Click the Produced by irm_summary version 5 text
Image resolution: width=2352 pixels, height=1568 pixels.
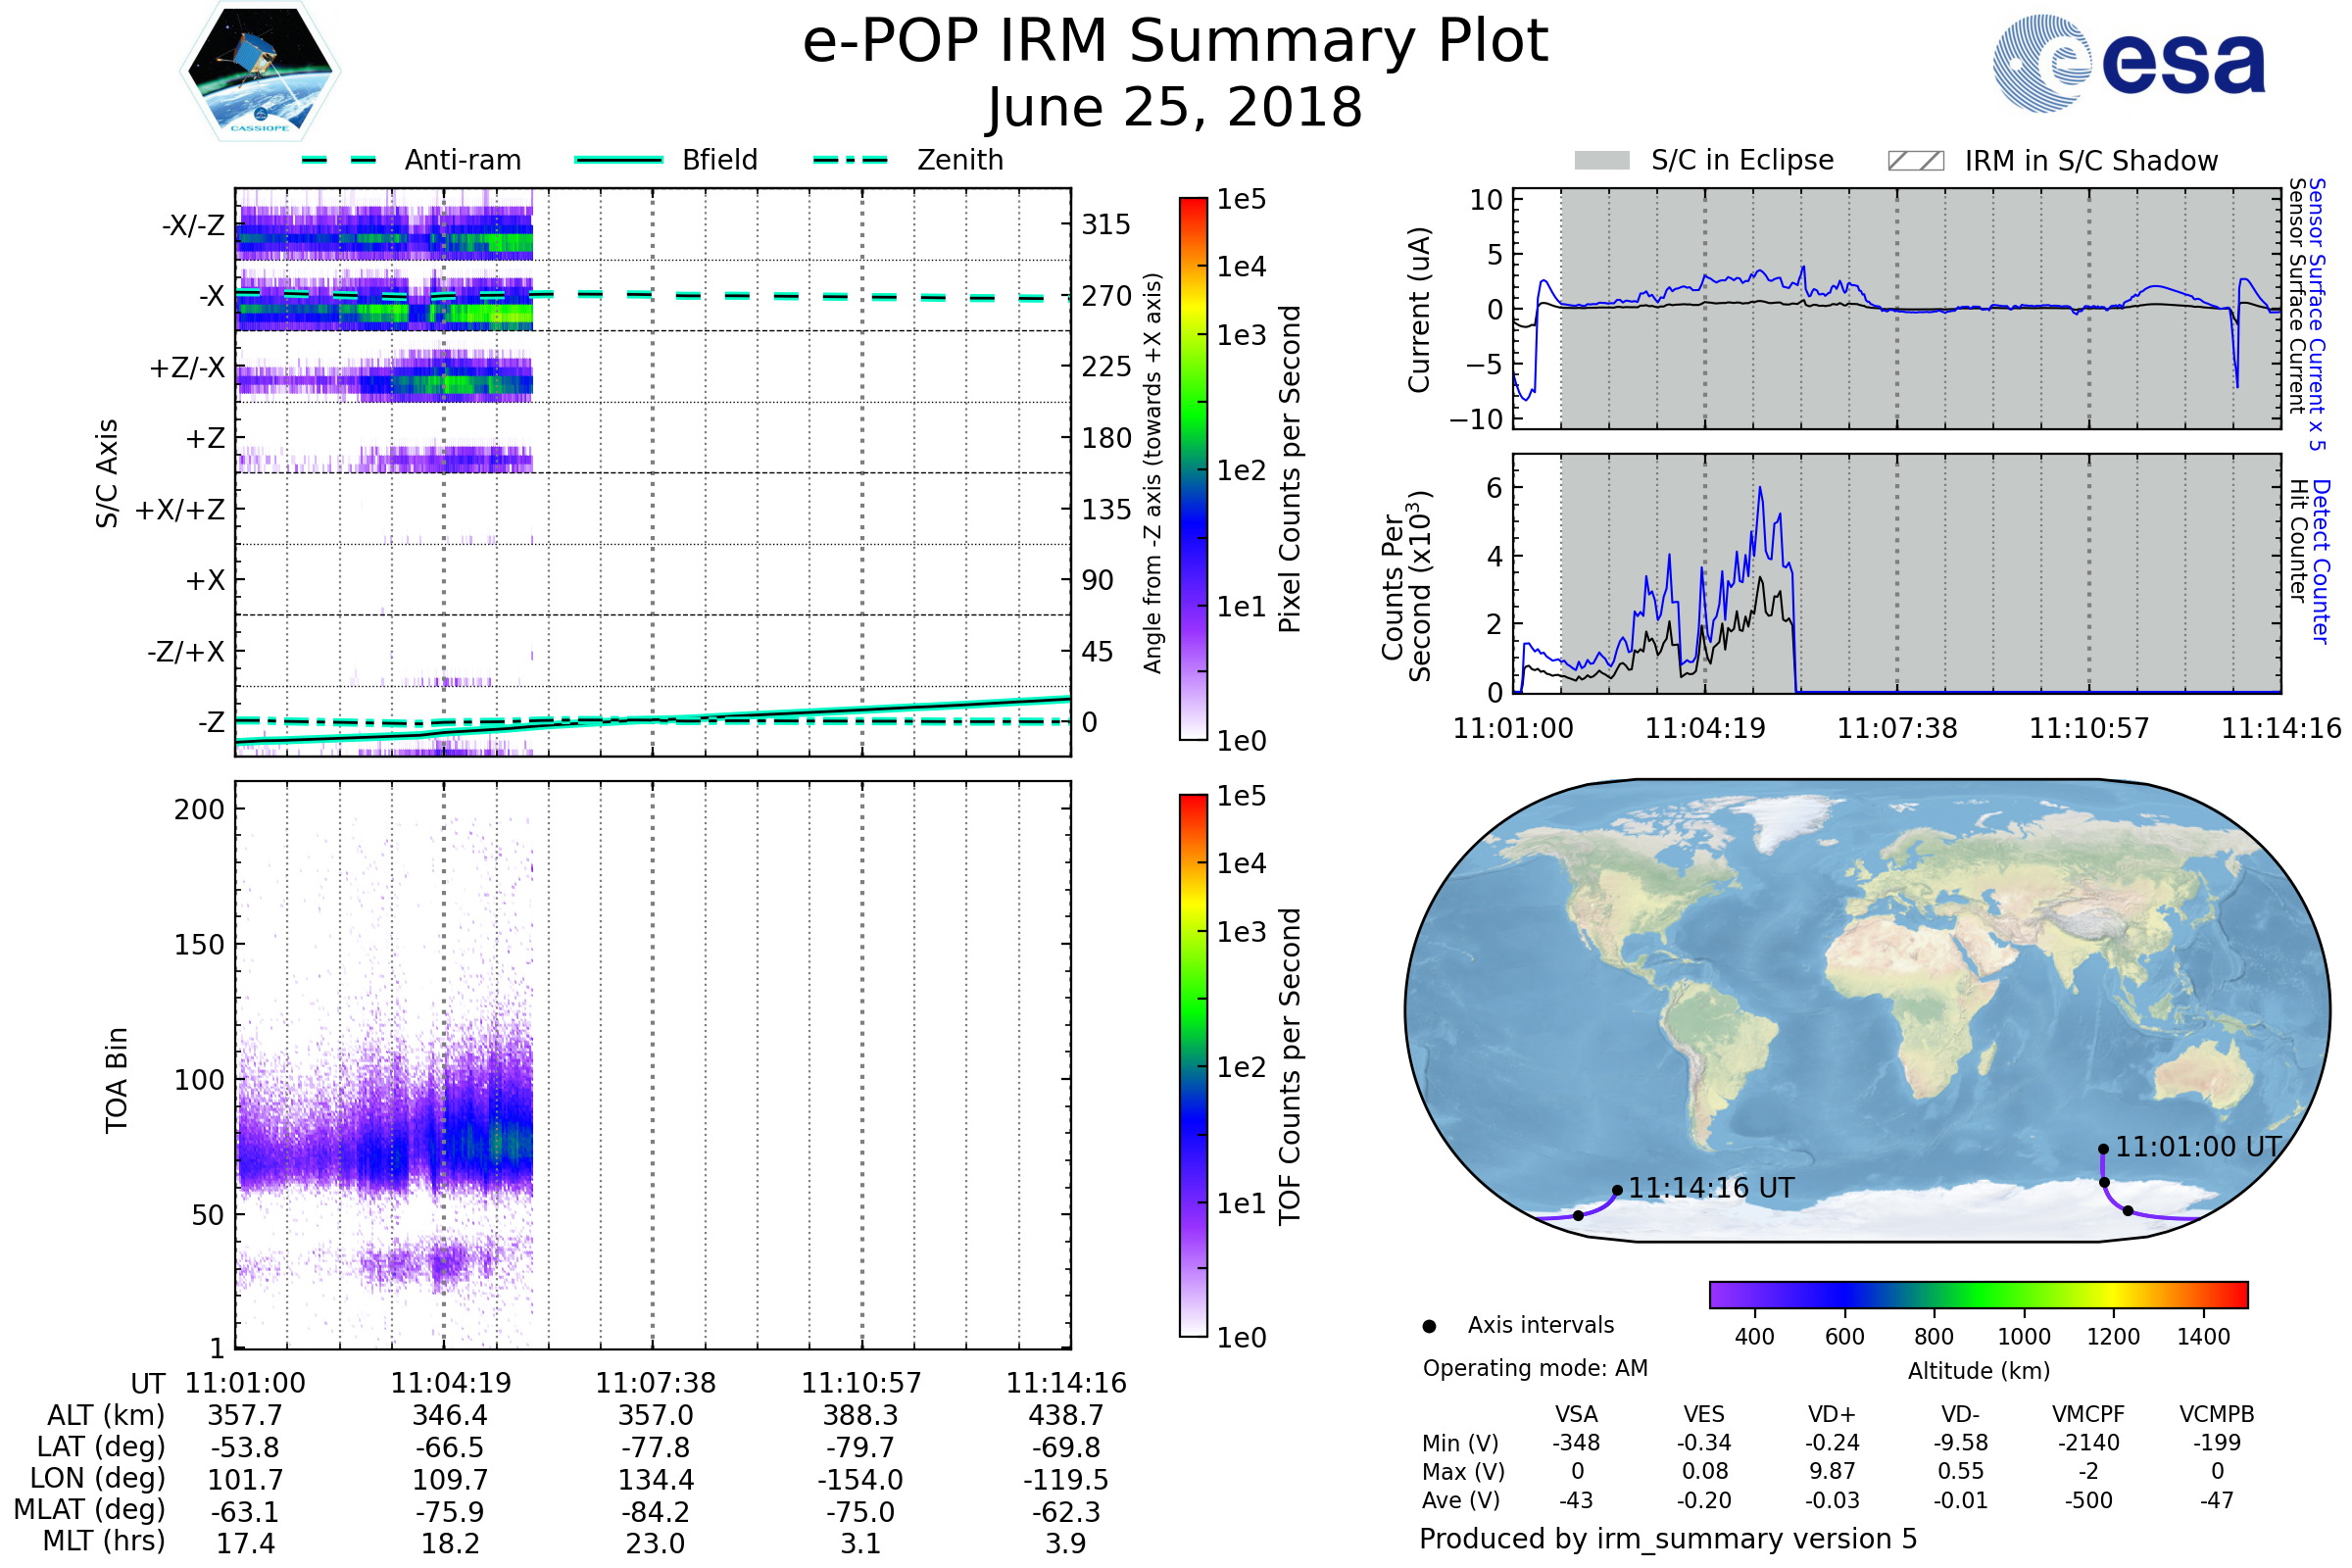click(1667, 1538)
